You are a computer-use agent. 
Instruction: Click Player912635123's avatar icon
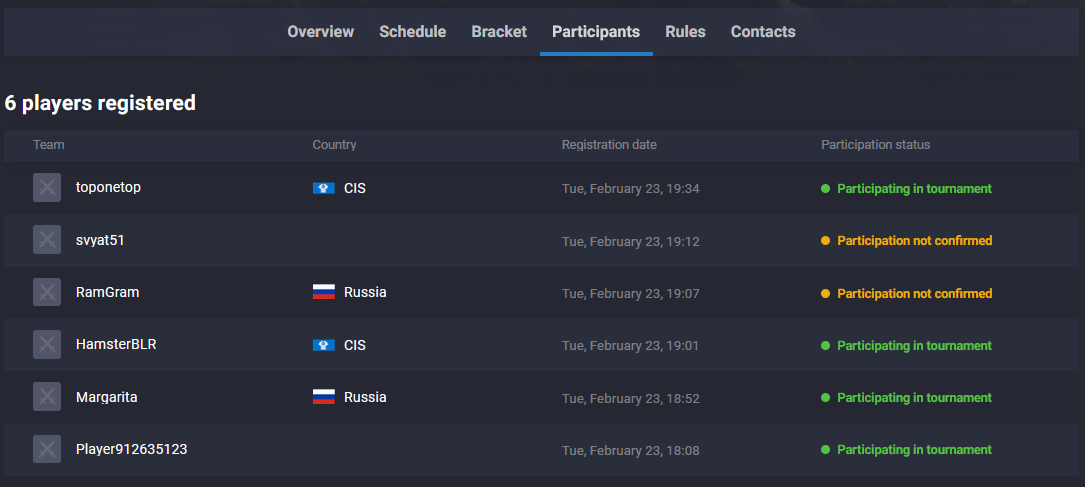pyautogui.click(x=47, y=449)
